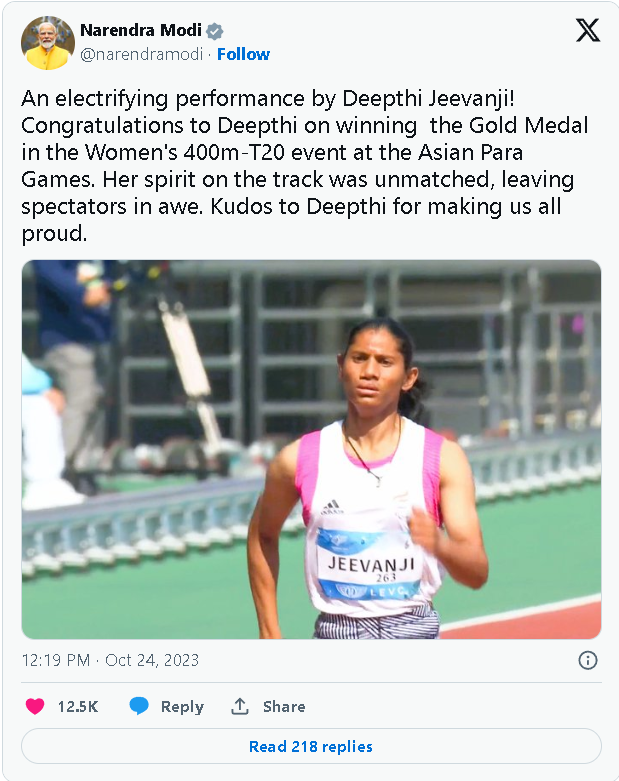The width and height of the screenshot is (619, 781).
Task: Click the reply speech bubble icon
Action: click(x=139, y=706)
